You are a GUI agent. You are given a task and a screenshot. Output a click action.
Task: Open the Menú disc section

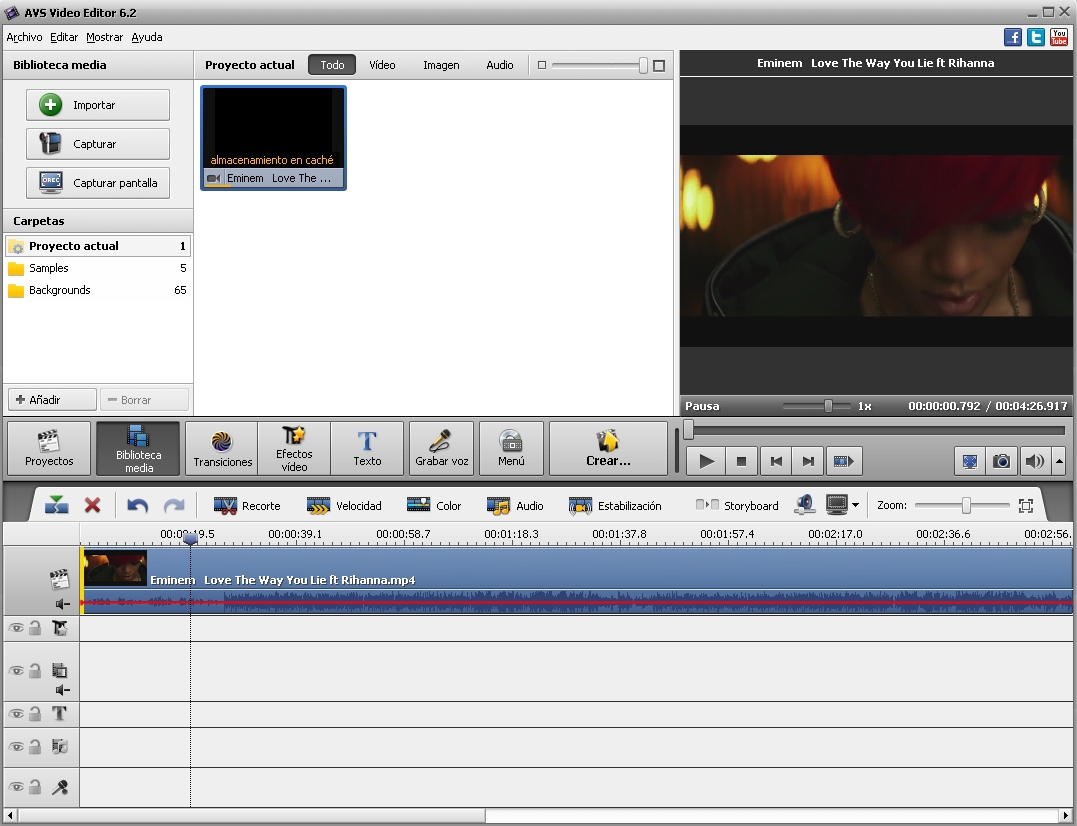[511, 448]
